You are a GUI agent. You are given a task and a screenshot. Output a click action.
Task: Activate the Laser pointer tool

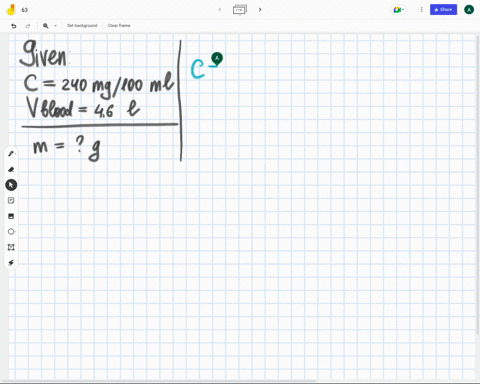point(11,263)
